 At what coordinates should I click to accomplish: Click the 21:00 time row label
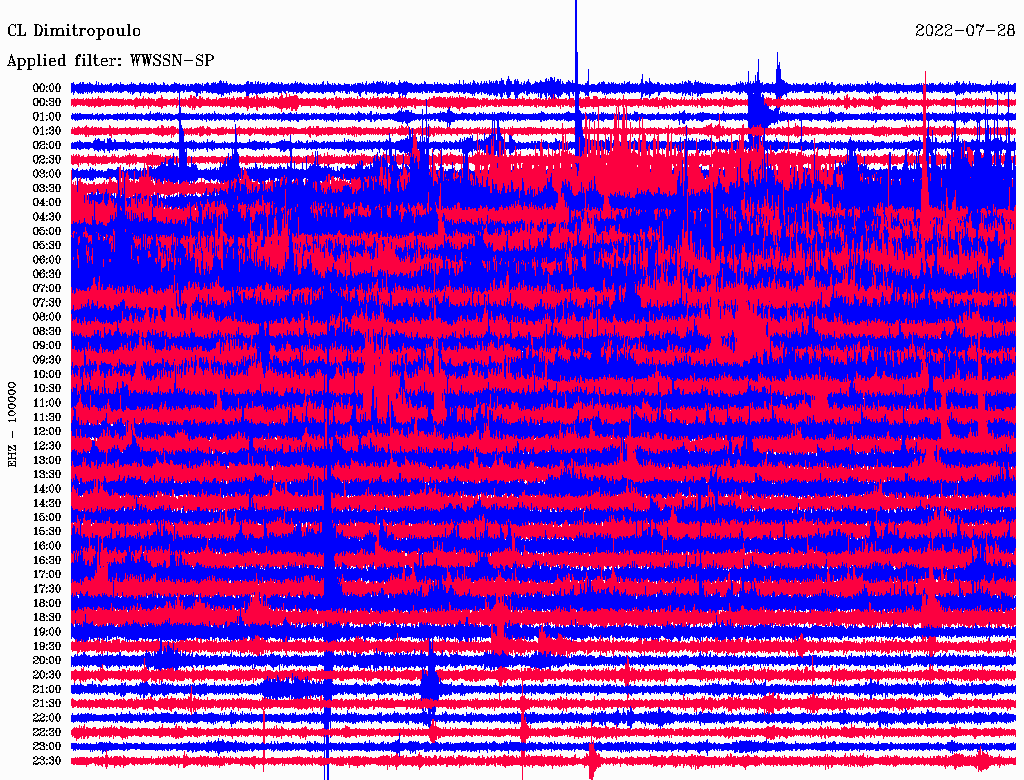pyautogui.click(x=47, y=689)
